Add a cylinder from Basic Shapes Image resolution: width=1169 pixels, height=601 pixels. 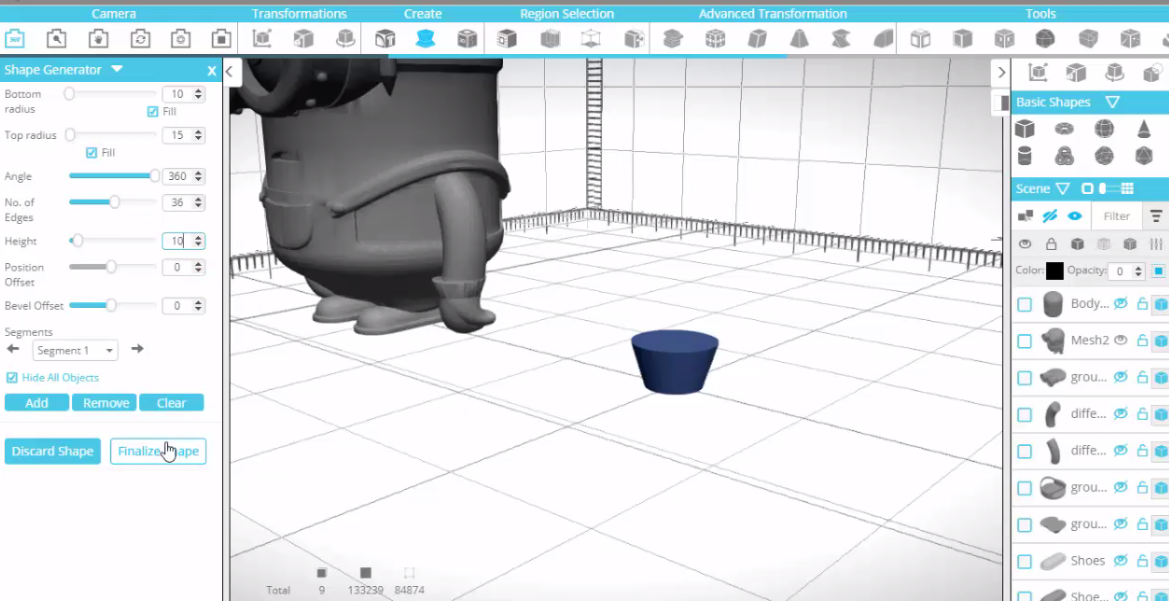(x=1024, y=156)
